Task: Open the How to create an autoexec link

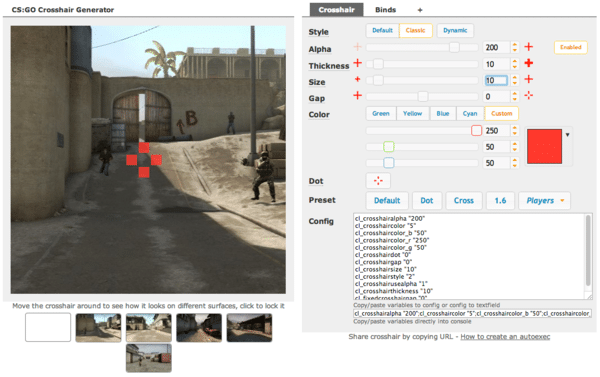Action: click(x=505, y=336)
